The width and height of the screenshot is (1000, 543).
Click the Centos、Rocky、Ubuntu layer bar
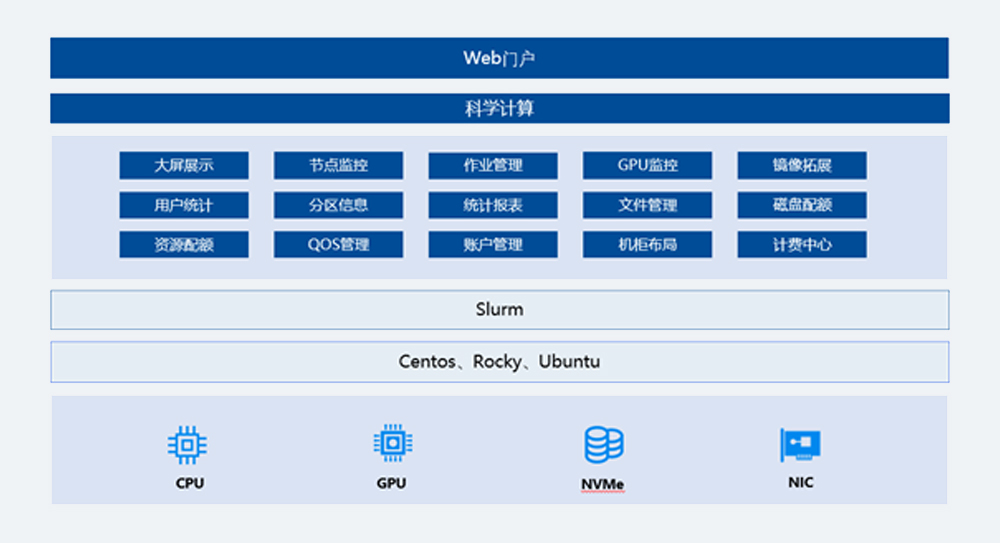(499, 362)
